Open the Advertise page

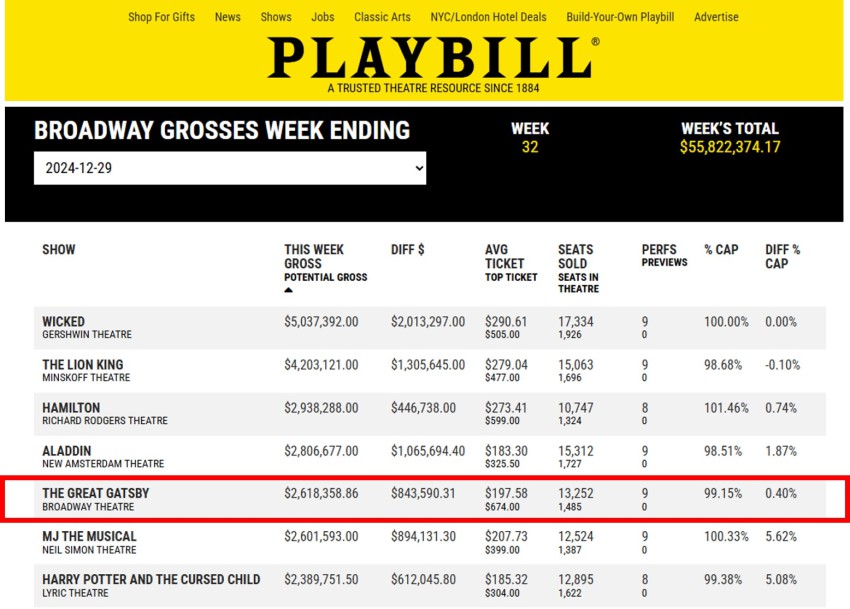click(x=716, y=17)
